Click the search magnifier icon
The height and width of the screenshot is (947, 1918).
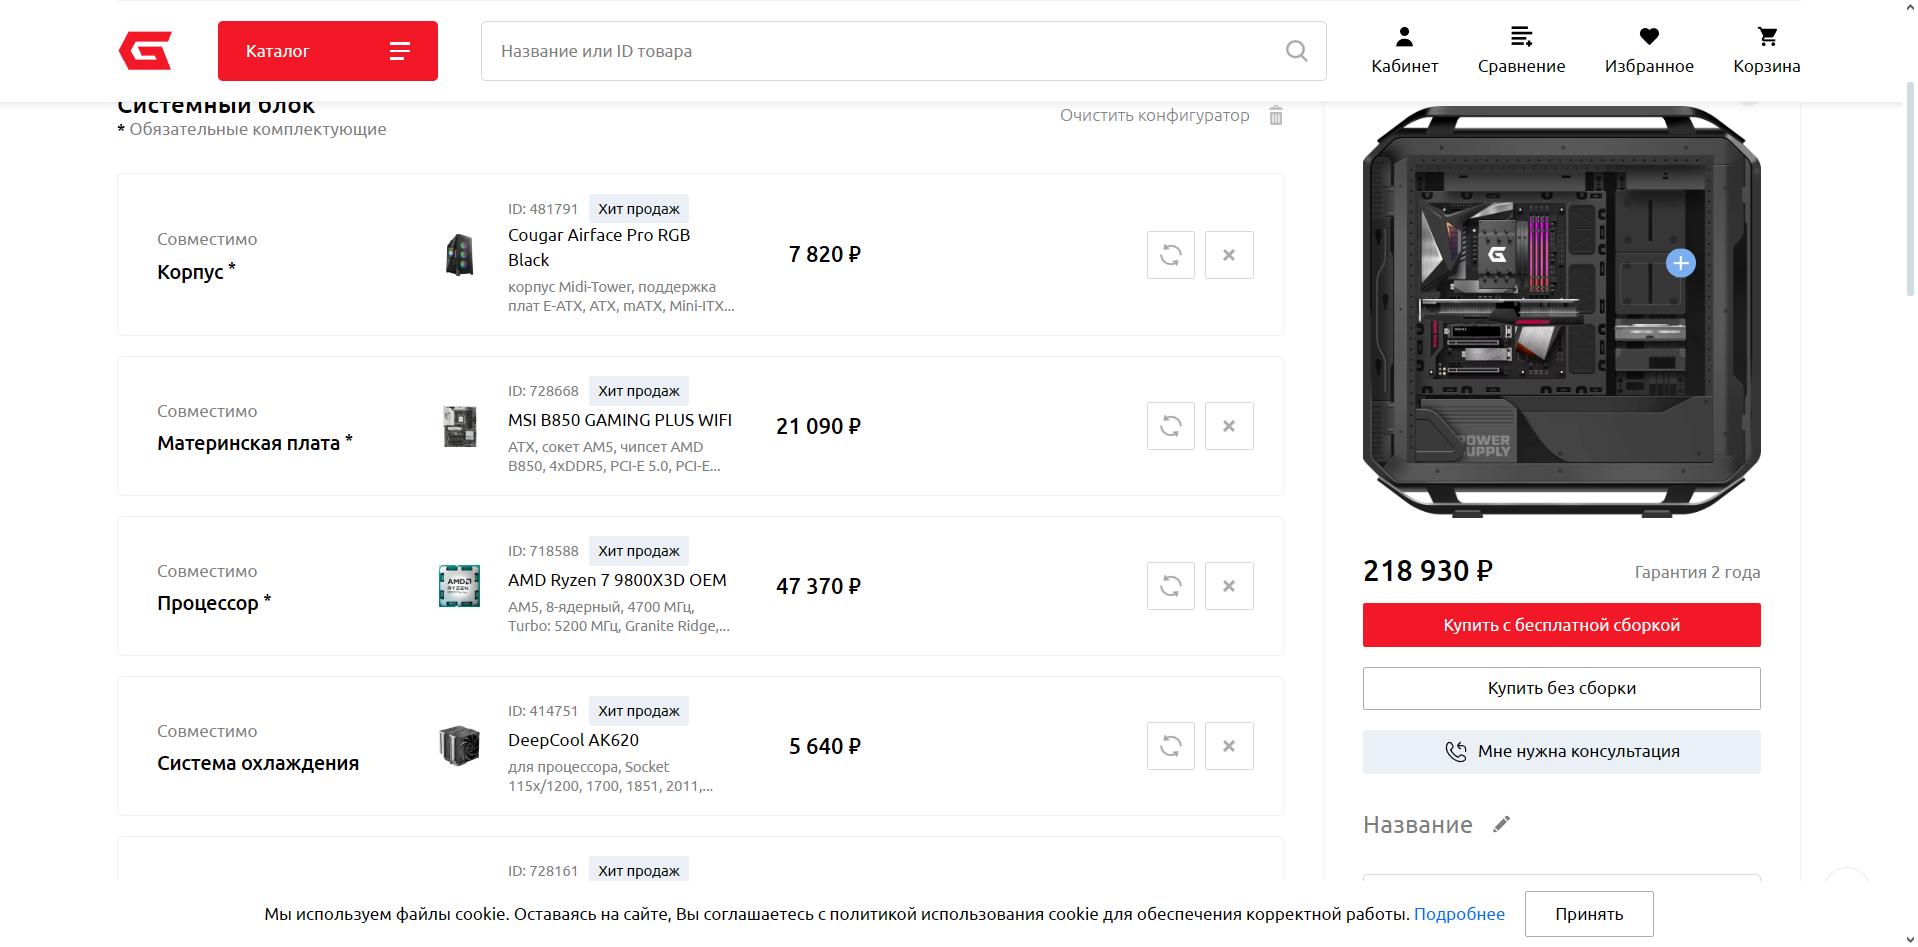point(1296,51)
